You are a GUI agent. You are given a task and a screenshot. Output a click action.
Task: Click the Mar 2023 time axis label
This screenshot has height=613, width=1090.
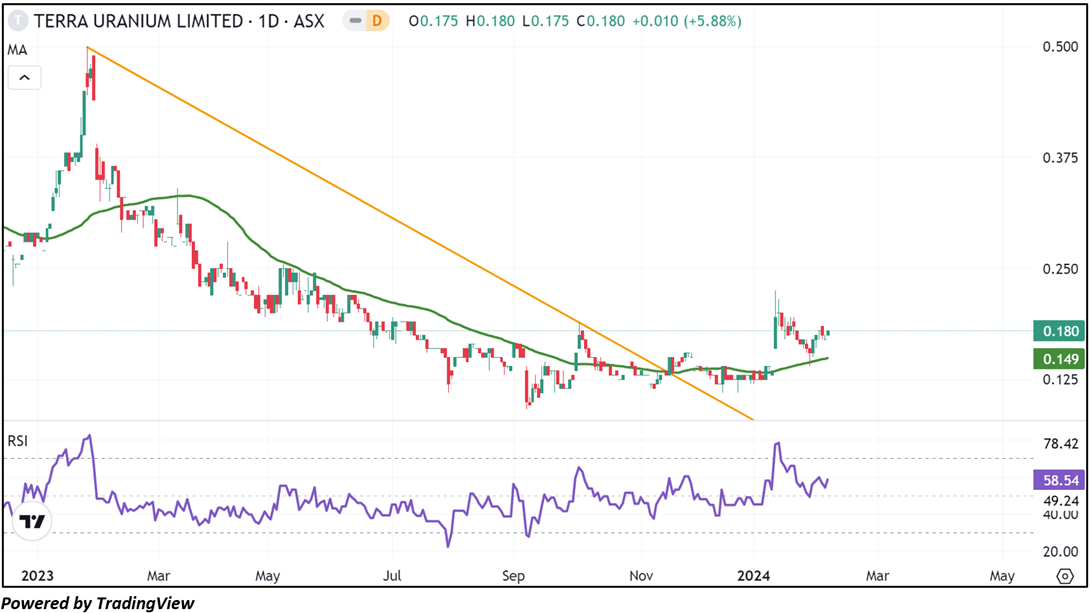pos(158,575)
